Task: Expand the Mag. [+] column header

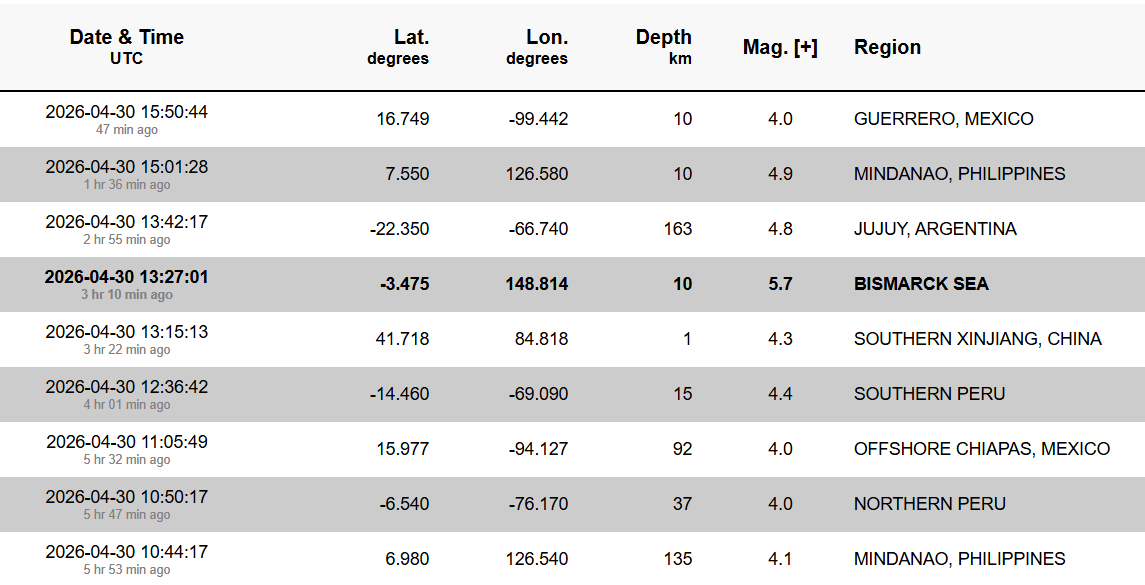Action: pyautogui.click(x=780, y=48)
